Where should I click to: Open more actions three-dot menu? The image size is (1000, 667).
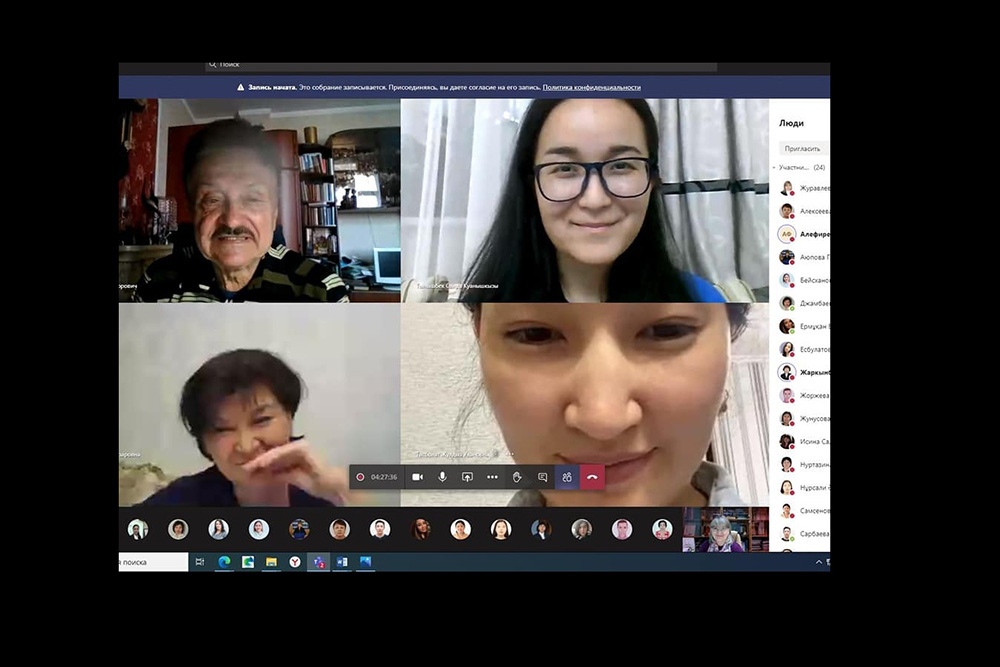pos(492,477)
